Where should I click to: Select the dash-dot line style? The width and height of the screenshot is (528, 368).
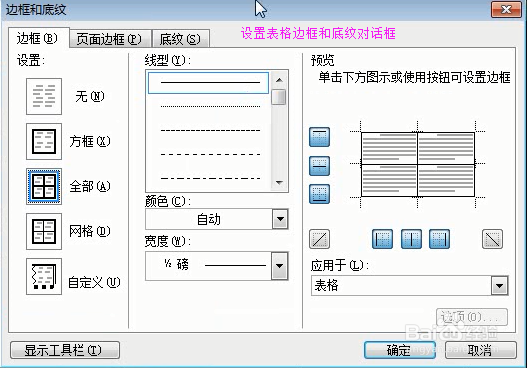point(210,178)
